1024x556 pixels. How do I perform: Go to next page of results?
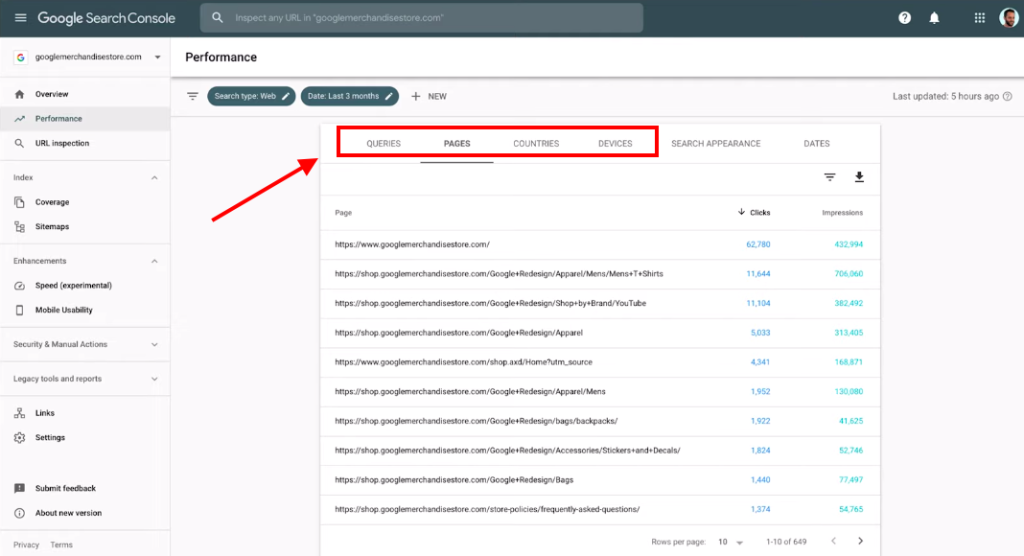click(x=860, y=541)
